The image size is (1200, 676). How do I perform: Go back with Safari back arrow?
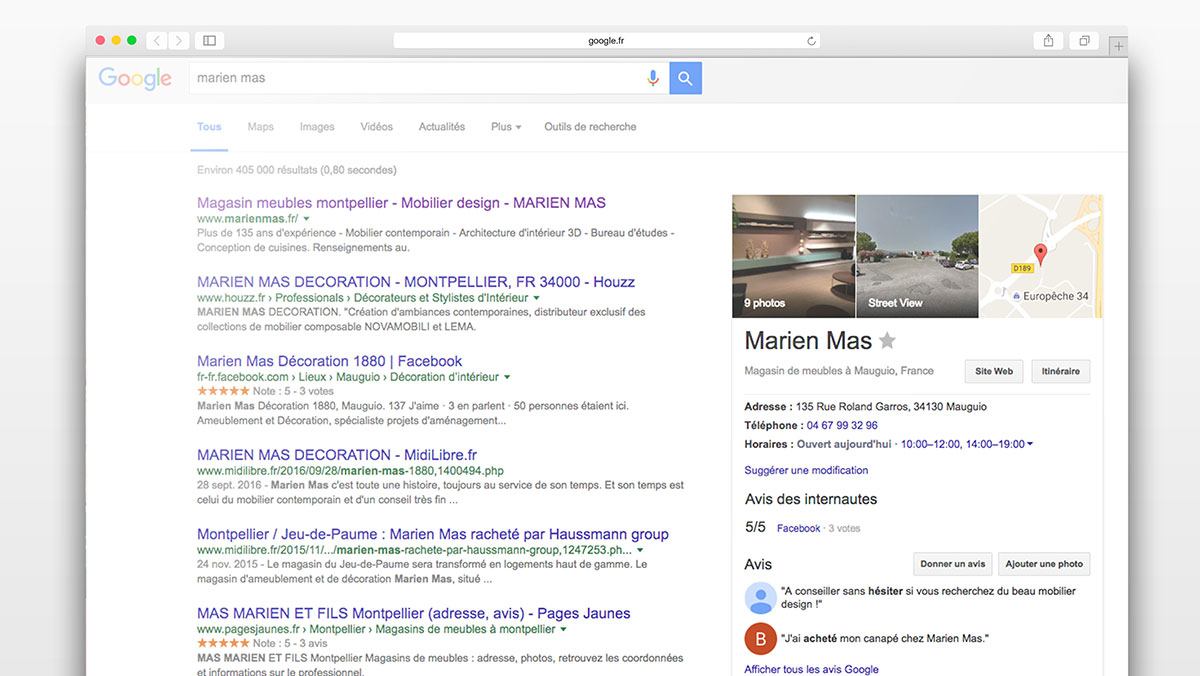click(157, 41)
